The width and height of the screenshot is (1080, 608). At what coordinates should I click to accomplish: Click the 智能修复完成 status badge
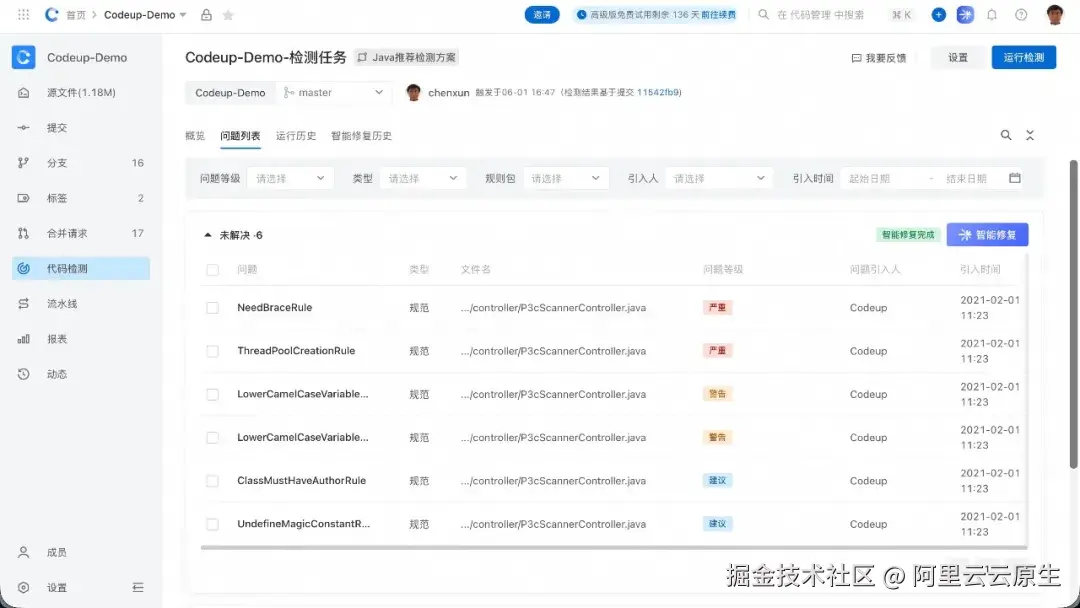[908, 235]
